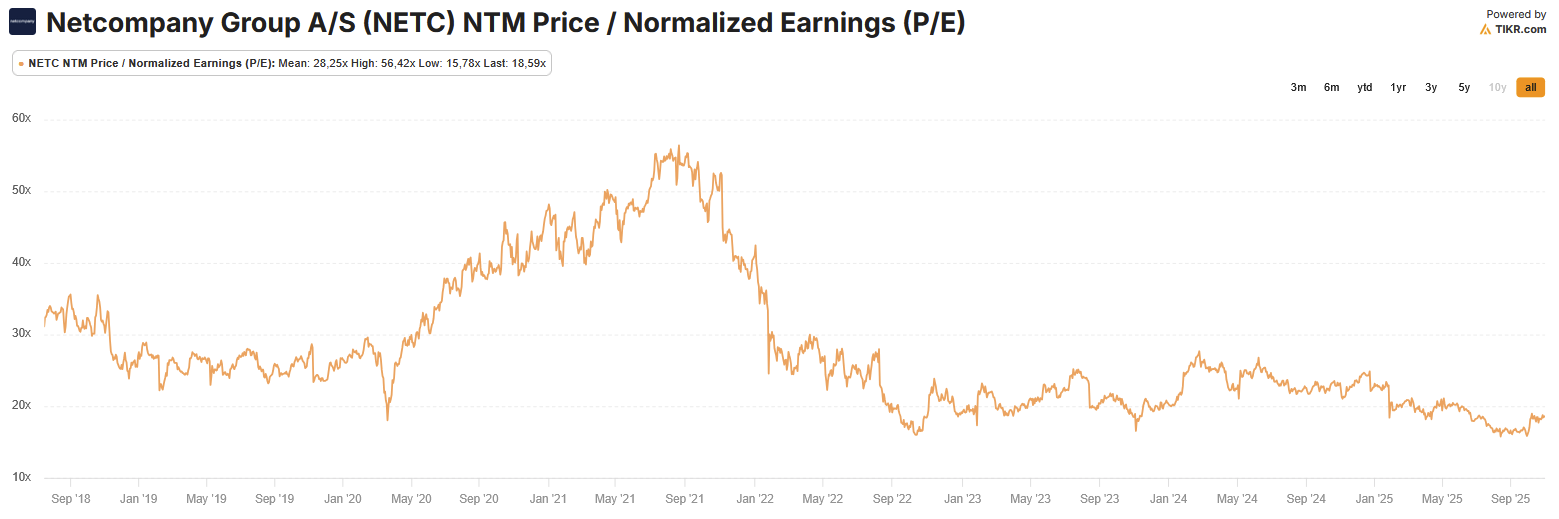1559x519 pixels.
Task: Click the Sep '21 x-axis label
Action: (x=687, y=498)
